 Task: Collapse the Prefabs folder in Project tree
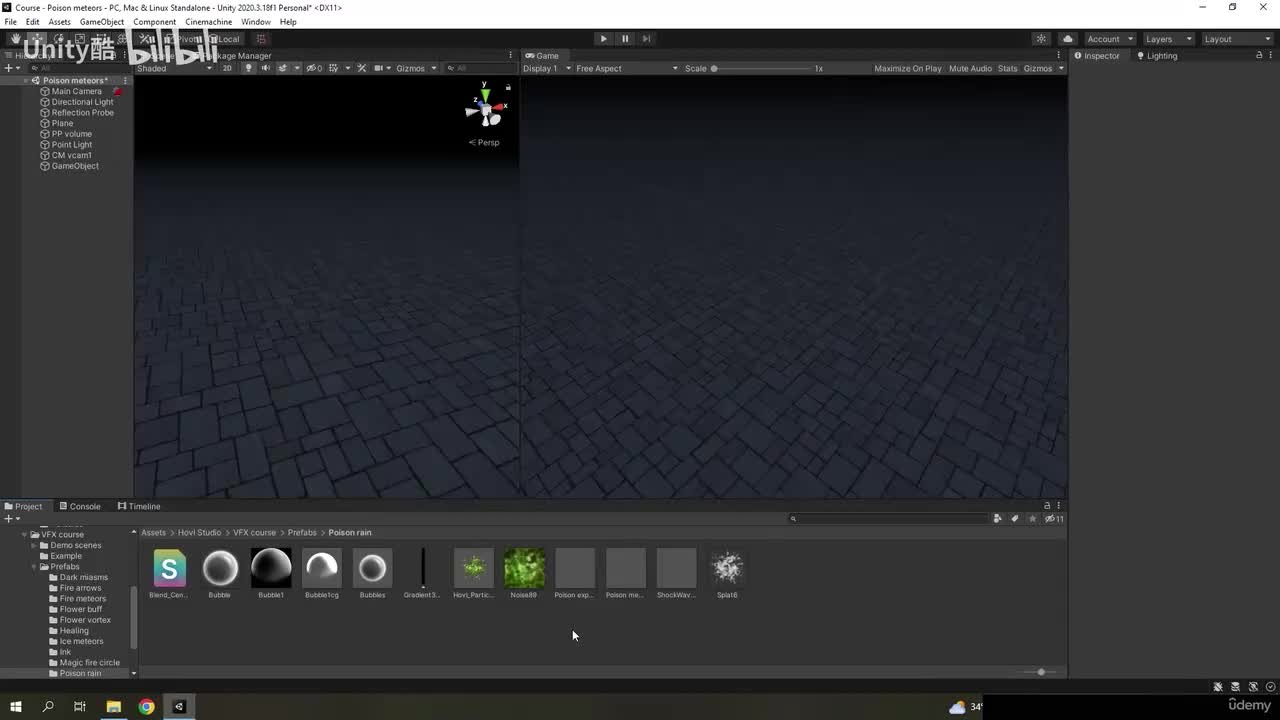tap(34, 567)
